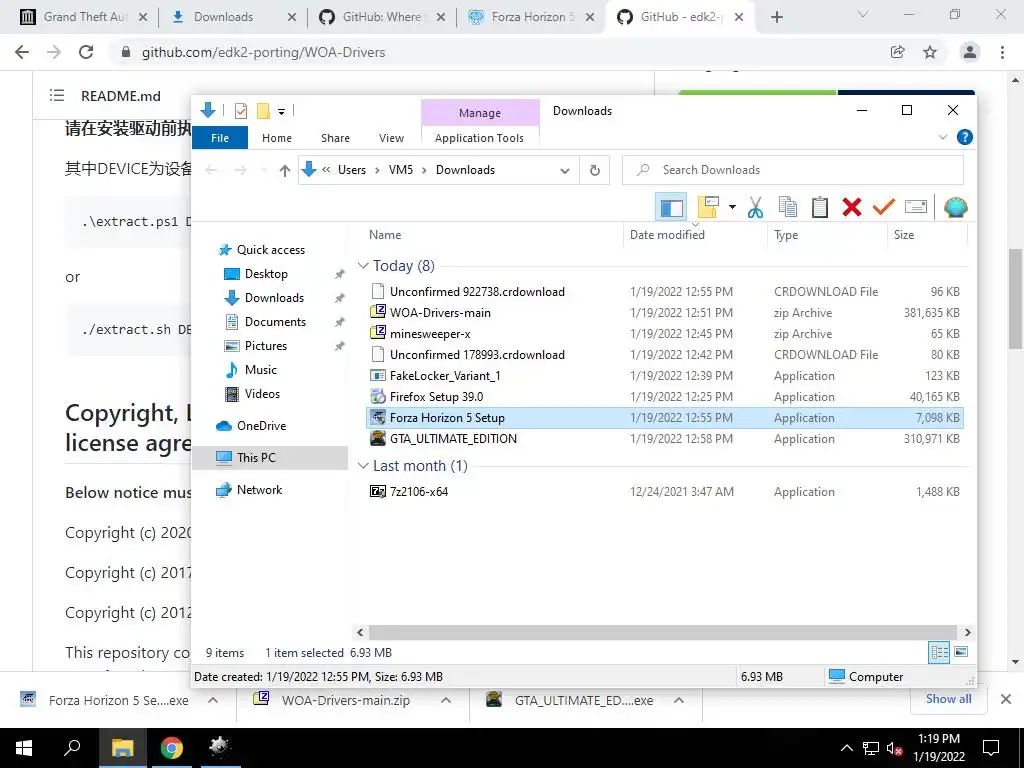The image size is (1024, 768).
Task: Switch to details view icon in status bar
Action: (x=939, y=652)
